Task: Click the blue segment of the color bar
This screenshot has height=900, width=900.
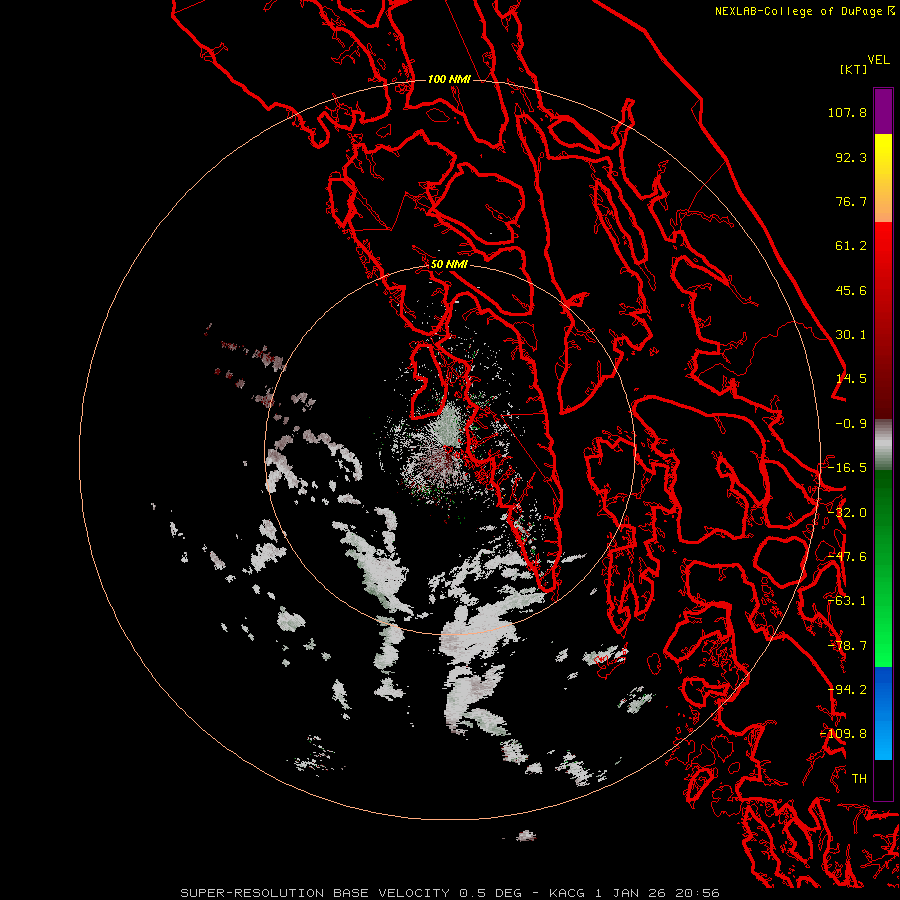Action: (883, 713)
